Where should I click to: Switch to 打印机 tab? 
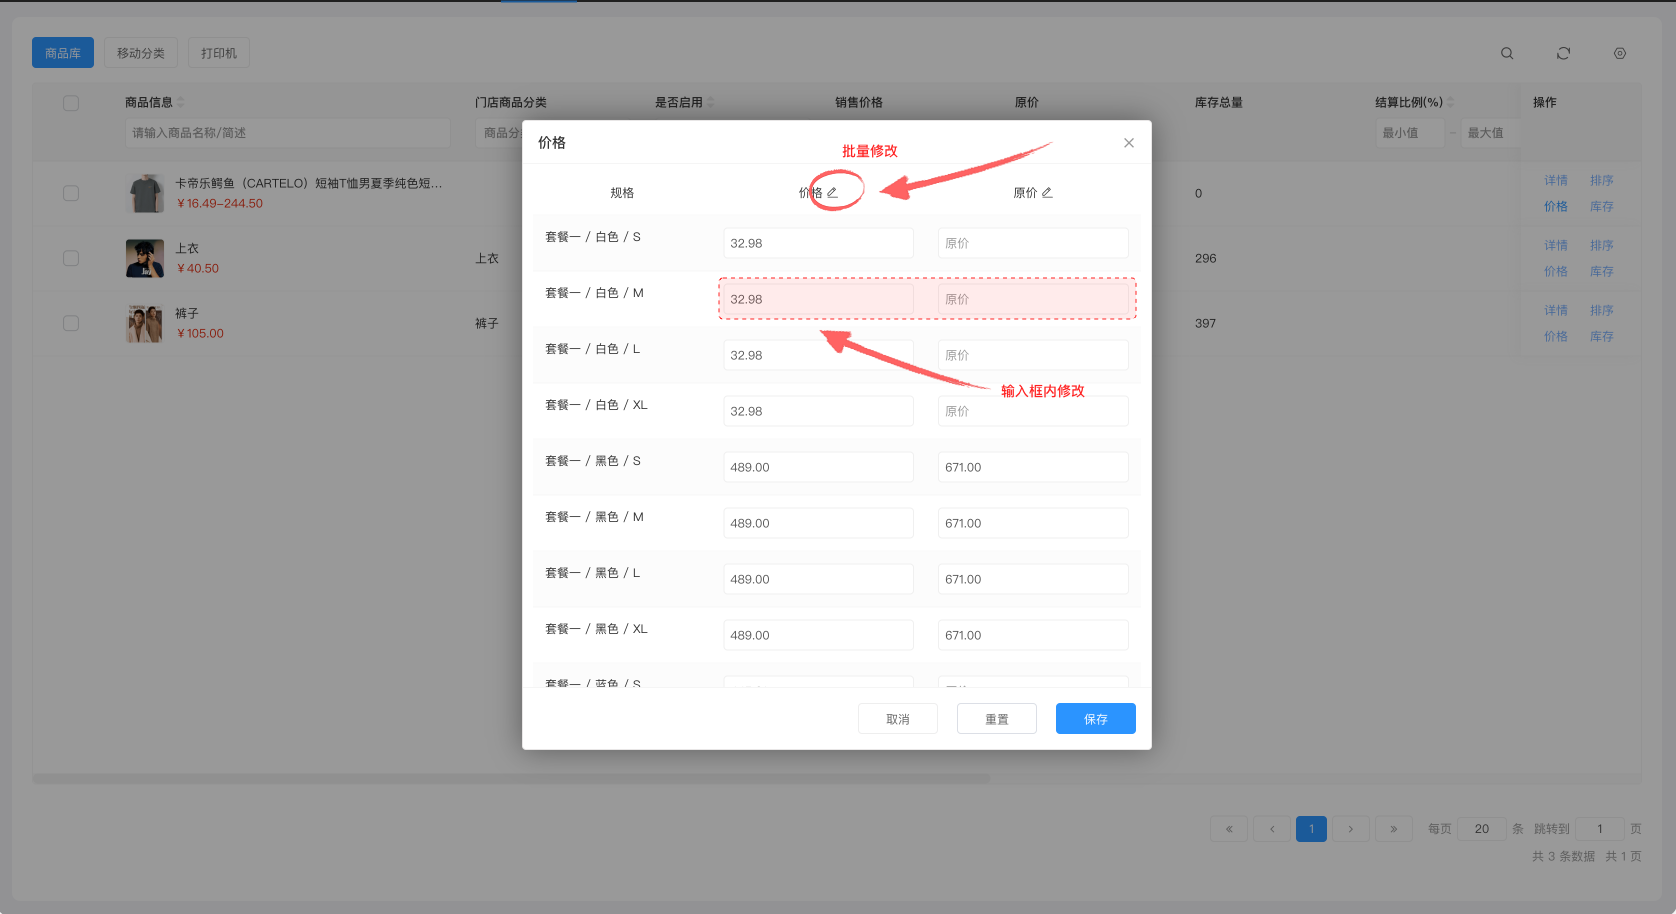point(219,53)
